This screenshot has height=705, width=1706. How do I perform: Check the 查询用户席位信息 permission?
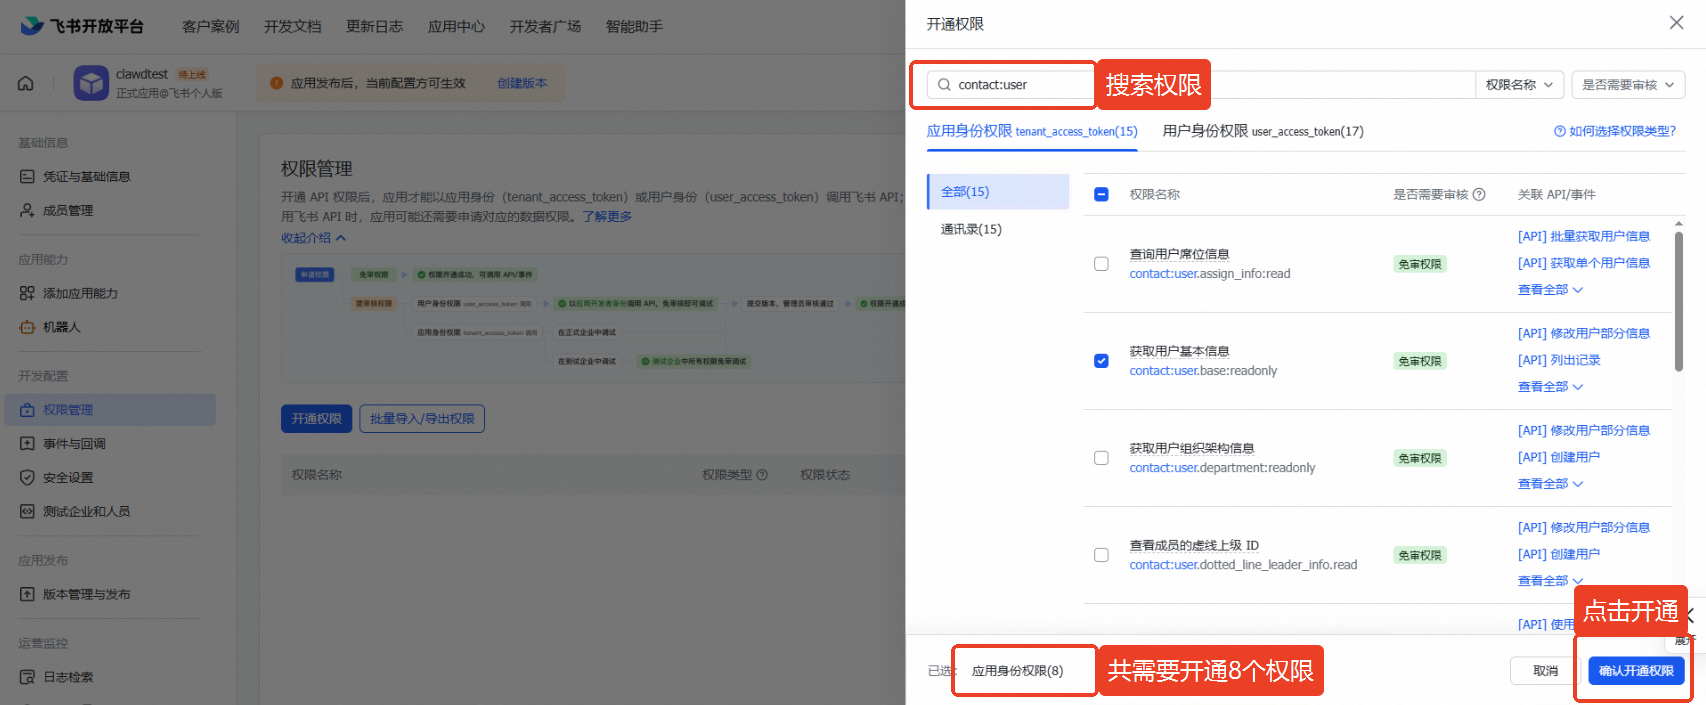point(1101,264)
